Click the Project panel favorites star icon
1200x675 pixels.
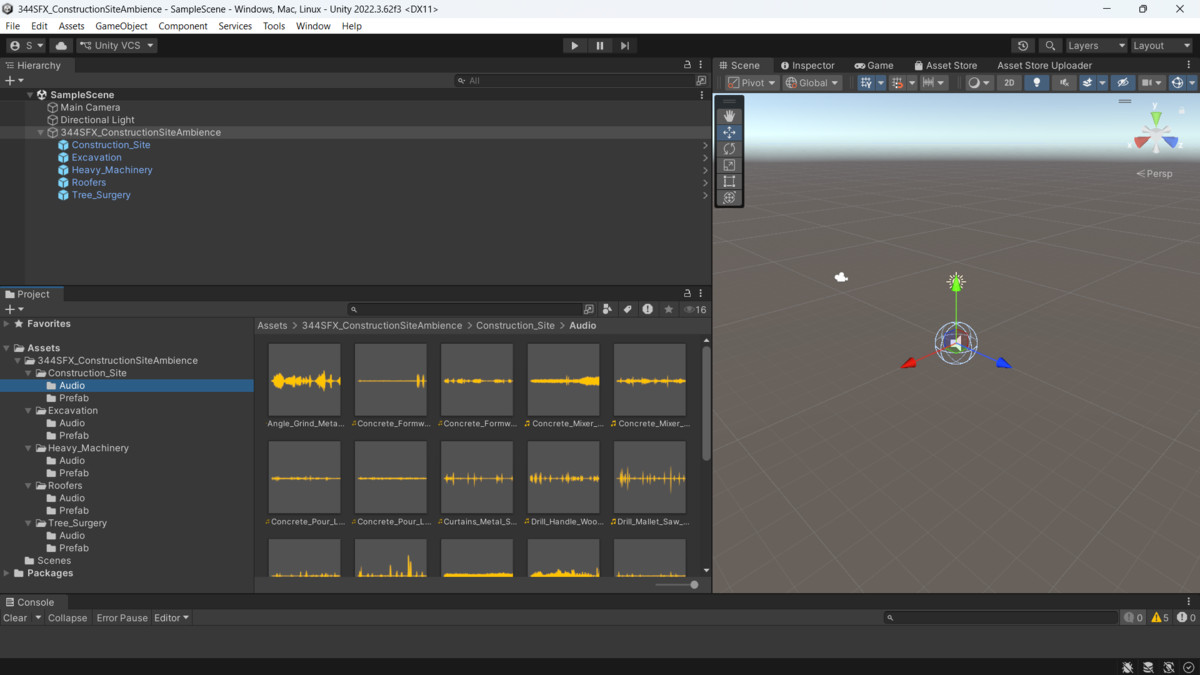click(668, 309)
